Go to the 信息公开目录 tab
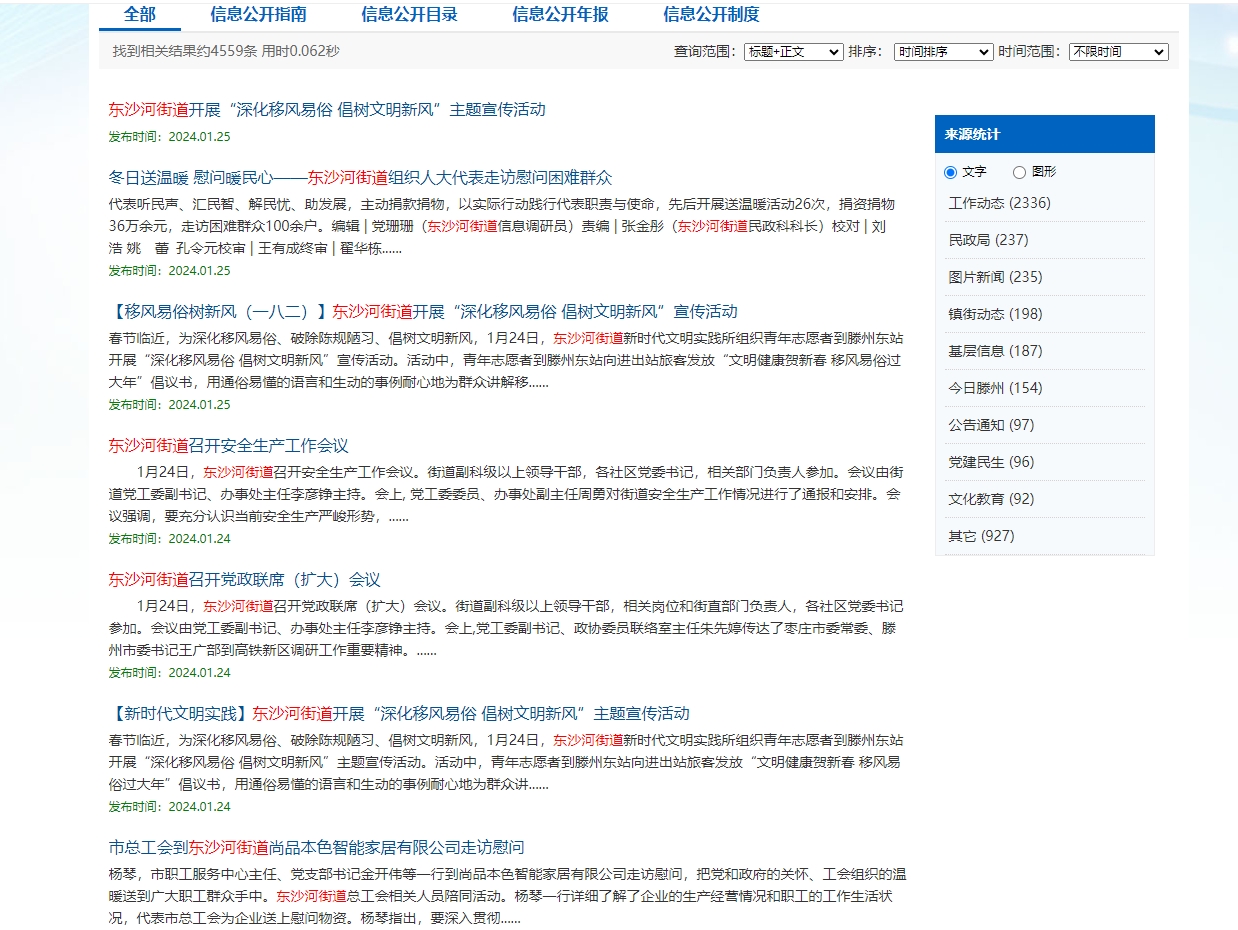 pyautogui.click(x=409, y=14)
